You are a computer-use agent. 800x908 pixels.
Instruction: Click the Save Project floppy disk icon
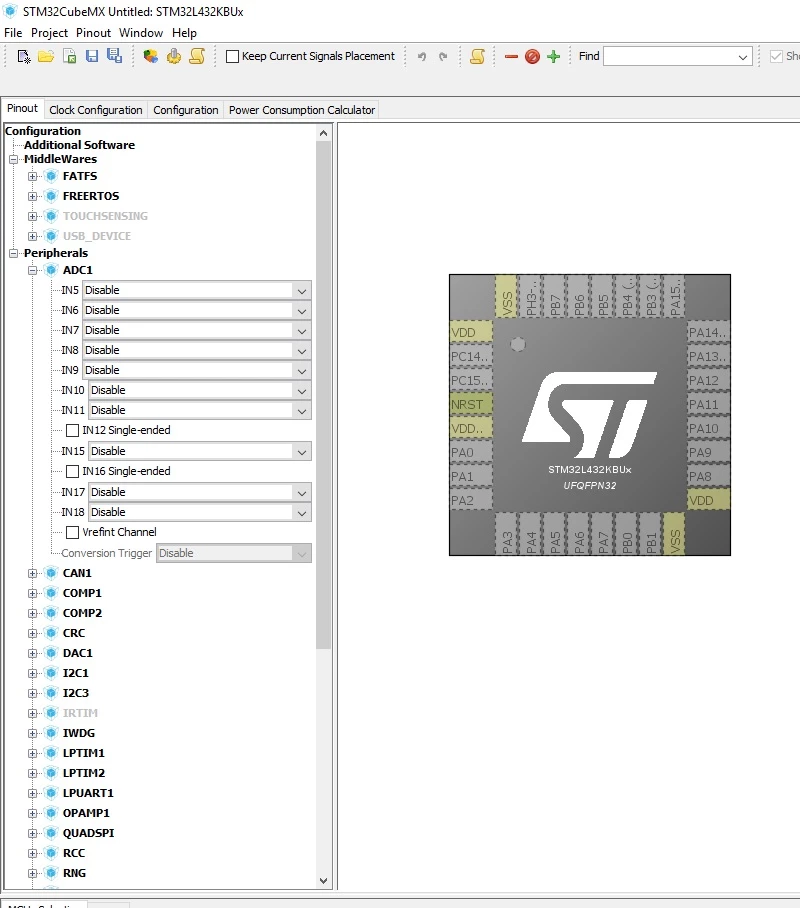pos(92,56)
